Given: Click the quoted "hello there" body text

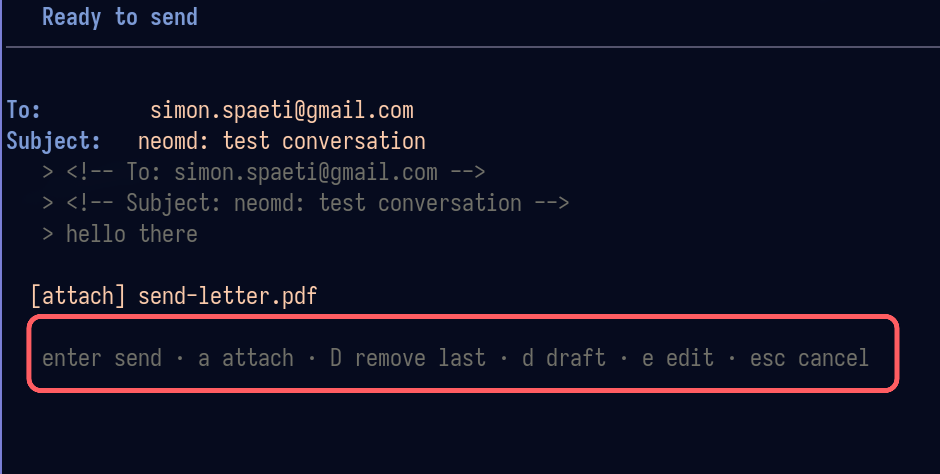Looking at the screenshot, I should point(131,234).
